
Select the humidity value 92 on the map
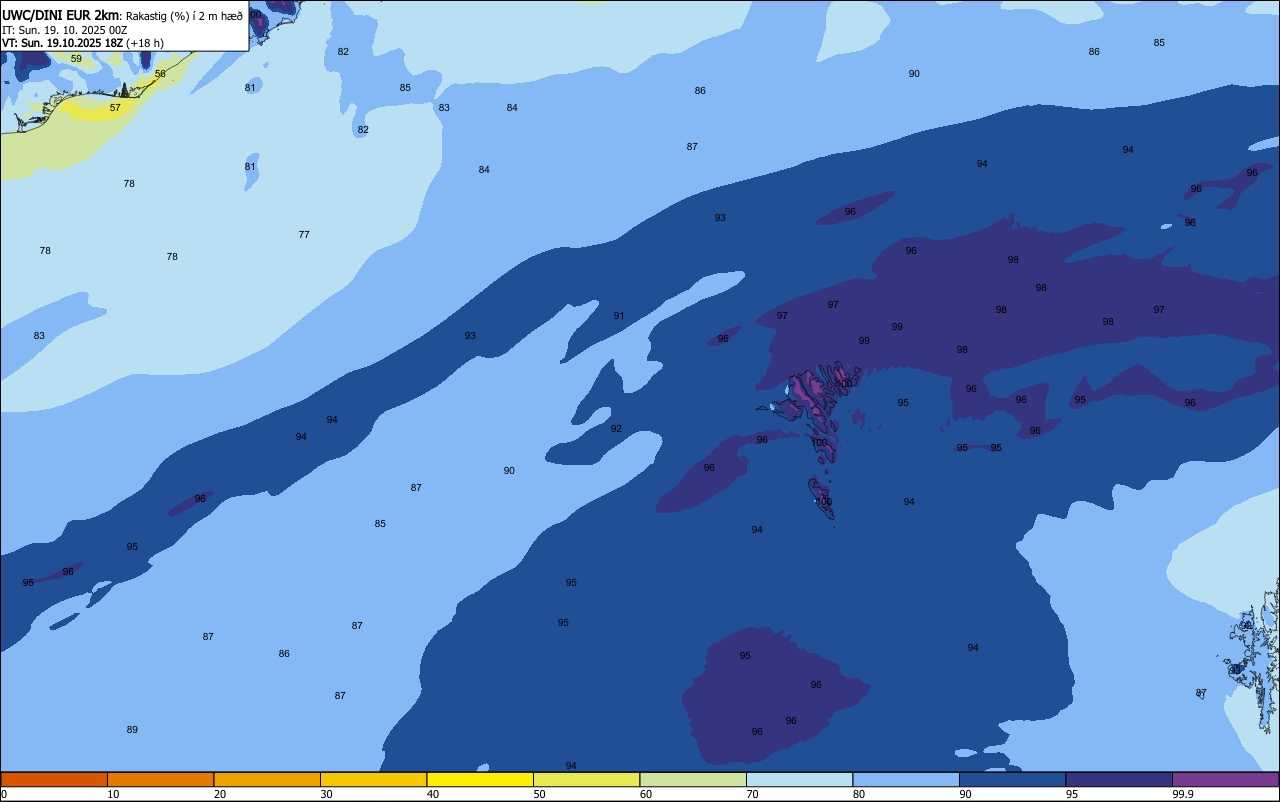tap(616, 429)
